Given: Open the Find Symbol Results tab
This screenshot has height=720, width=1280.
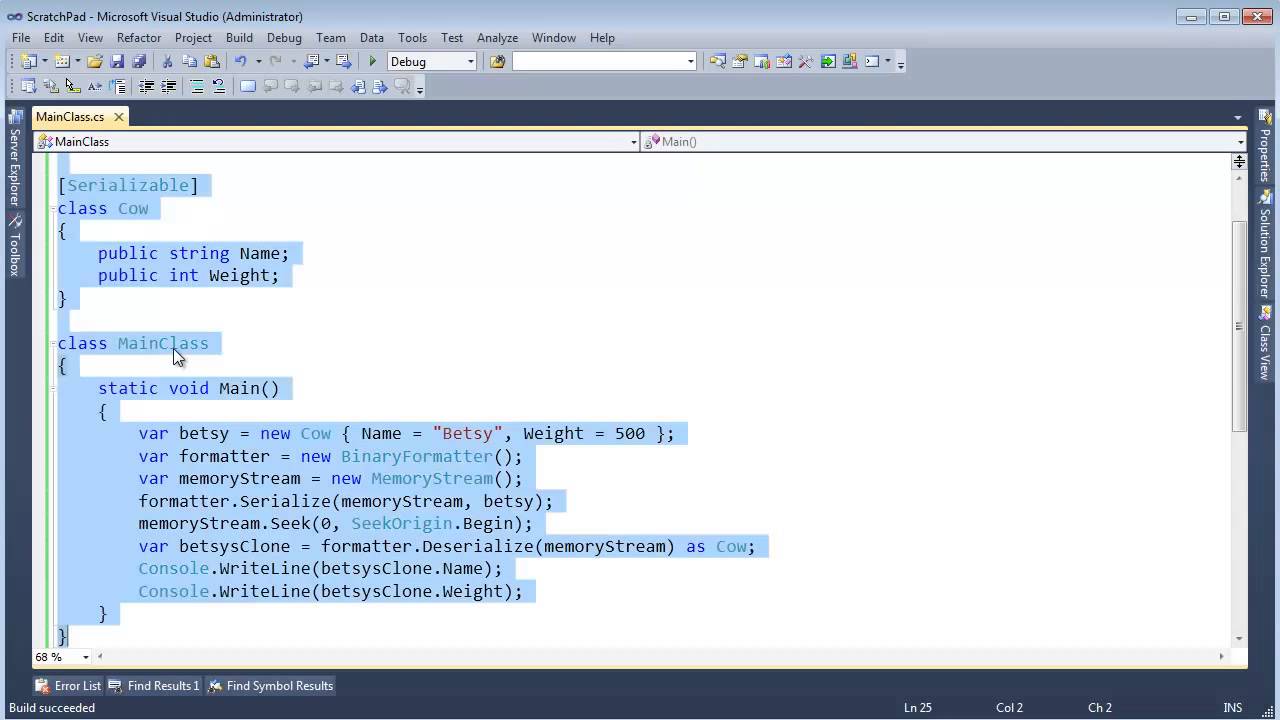Looking at the screenshot, I should pyautogui.click(x=270, y=686).
